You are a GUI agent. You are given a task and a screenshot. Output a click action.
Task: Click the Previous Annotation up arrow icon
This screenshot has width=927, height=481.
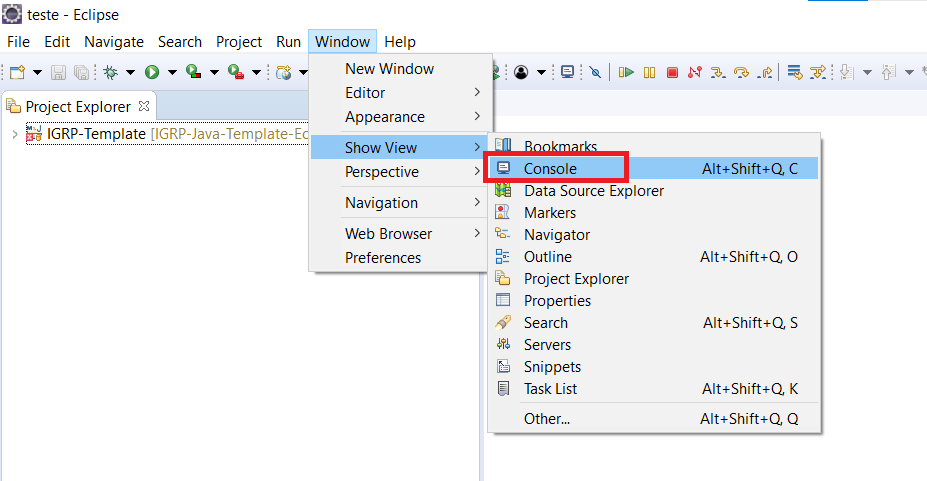889,72
